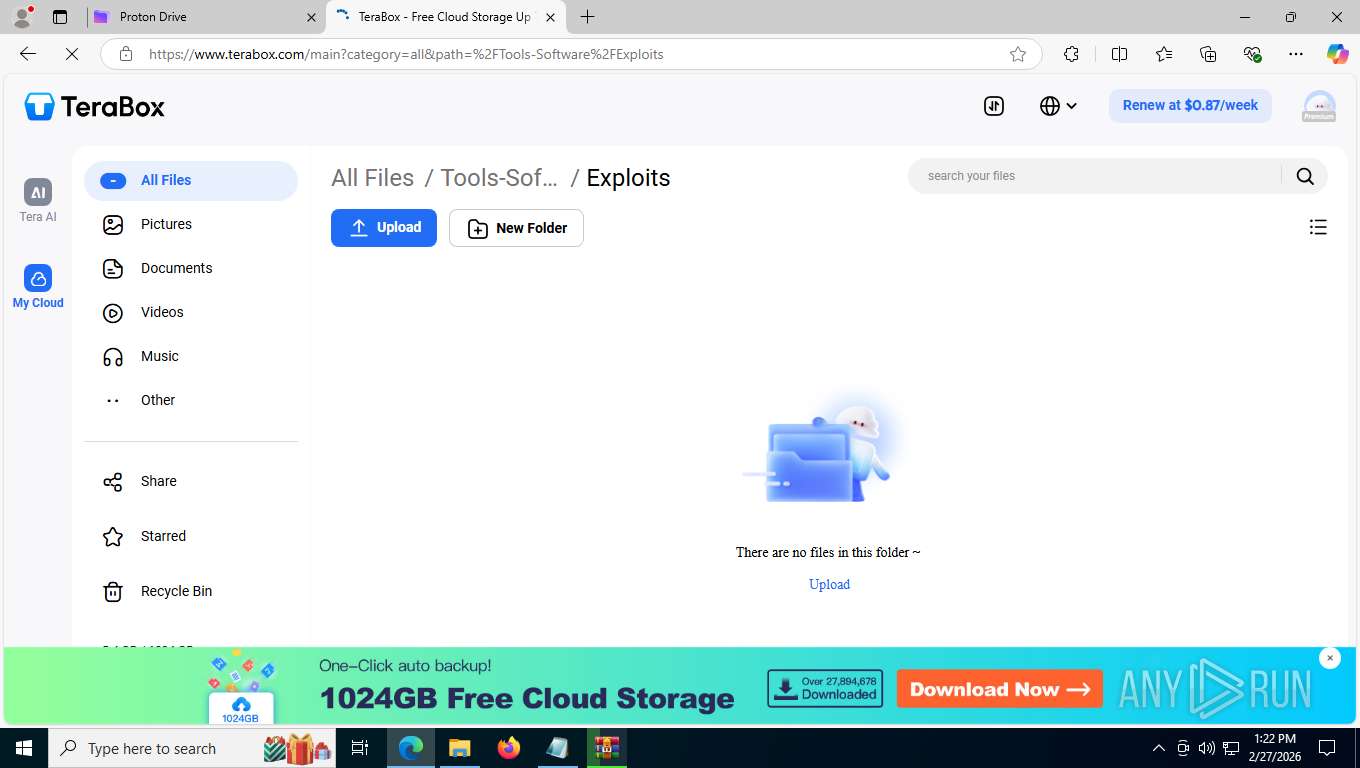This screenshot has height=768, width=1360.
Task: Open Tera AI from the sidebar
Action: pos(38,201)
